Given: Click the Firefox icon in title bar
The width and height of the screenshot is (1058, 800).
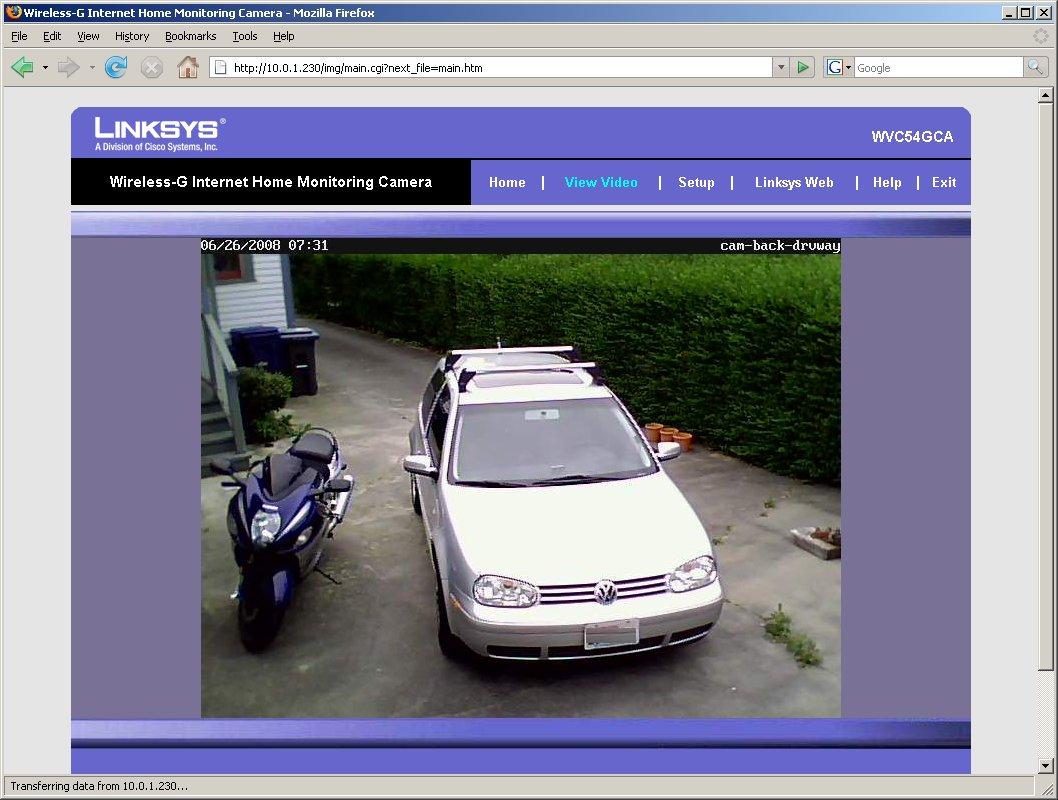Looking at the screenshot, I should (13, 12).
